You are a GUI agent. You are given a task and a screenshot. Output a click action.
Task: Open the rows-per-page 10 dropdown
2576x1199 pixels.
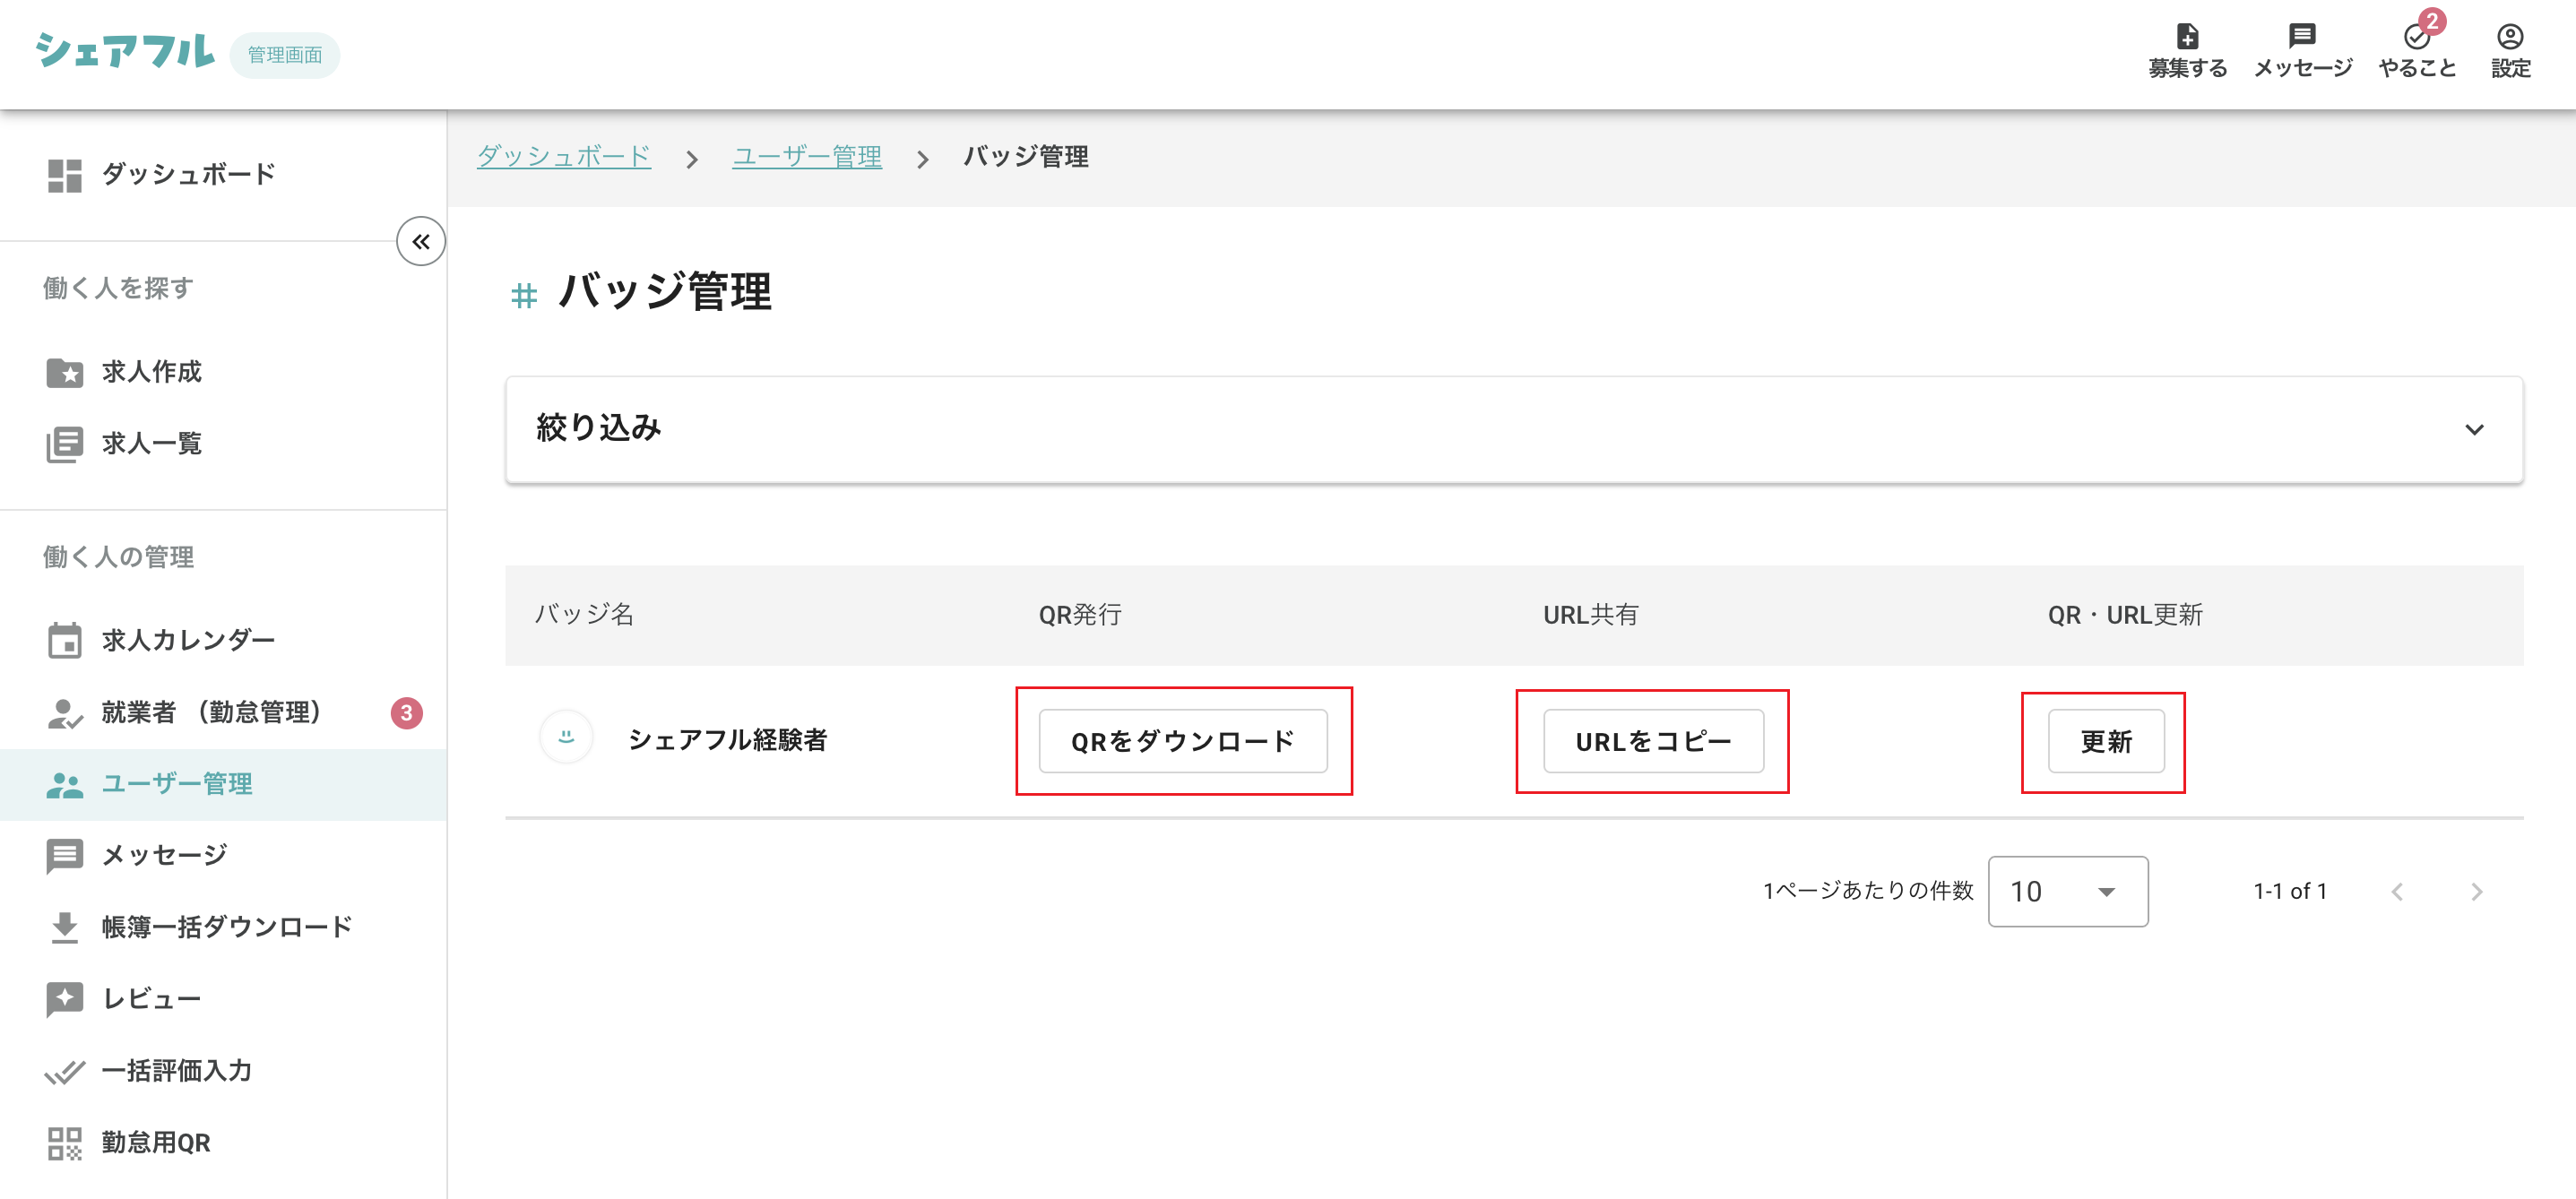pyautogui.click(x=2066, y=891)
